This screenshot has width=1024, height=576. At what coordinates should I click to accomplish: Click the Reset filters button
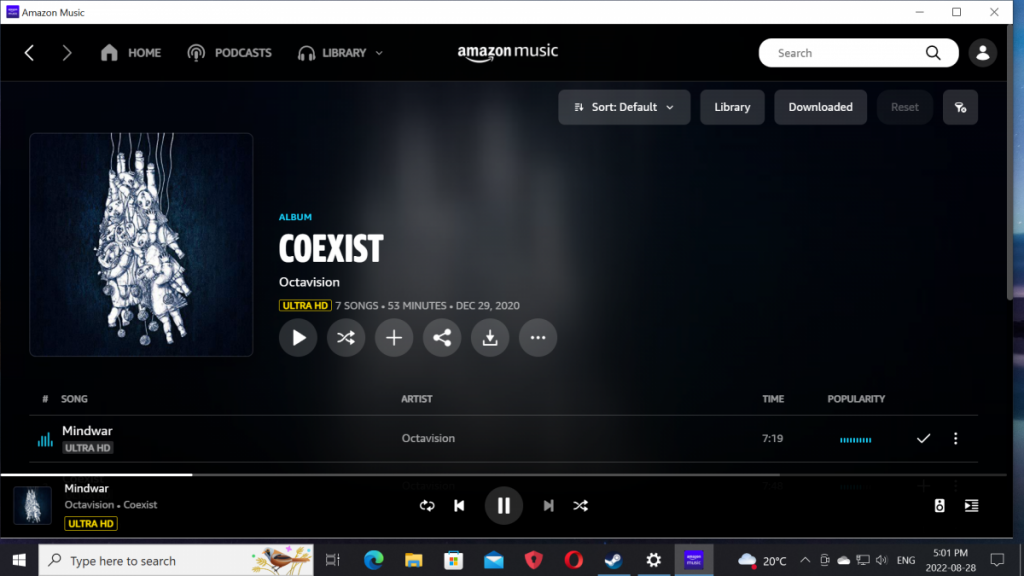pos(904,107)
